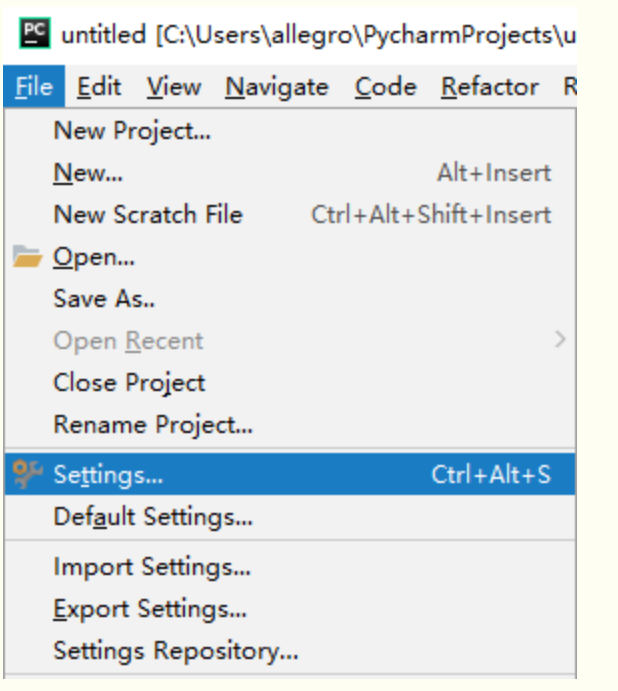Open Default Settings... entry
Image resolution: width=618 pixels, height=691 pixels.
[x=152, y=518]
